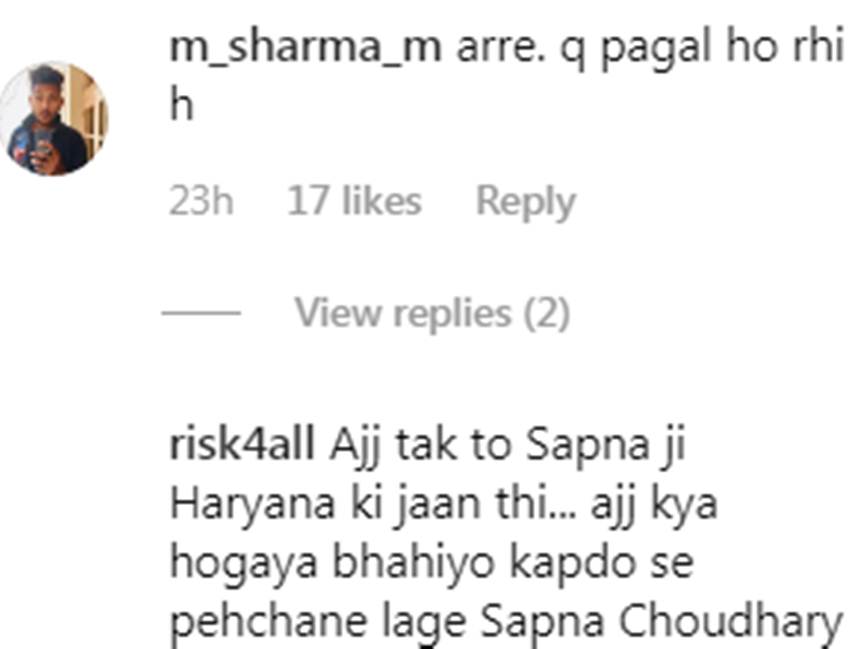Reply to m_sharma_m's comment
Viewport: 850px width, 649px height.
click(x=525, y=202)
